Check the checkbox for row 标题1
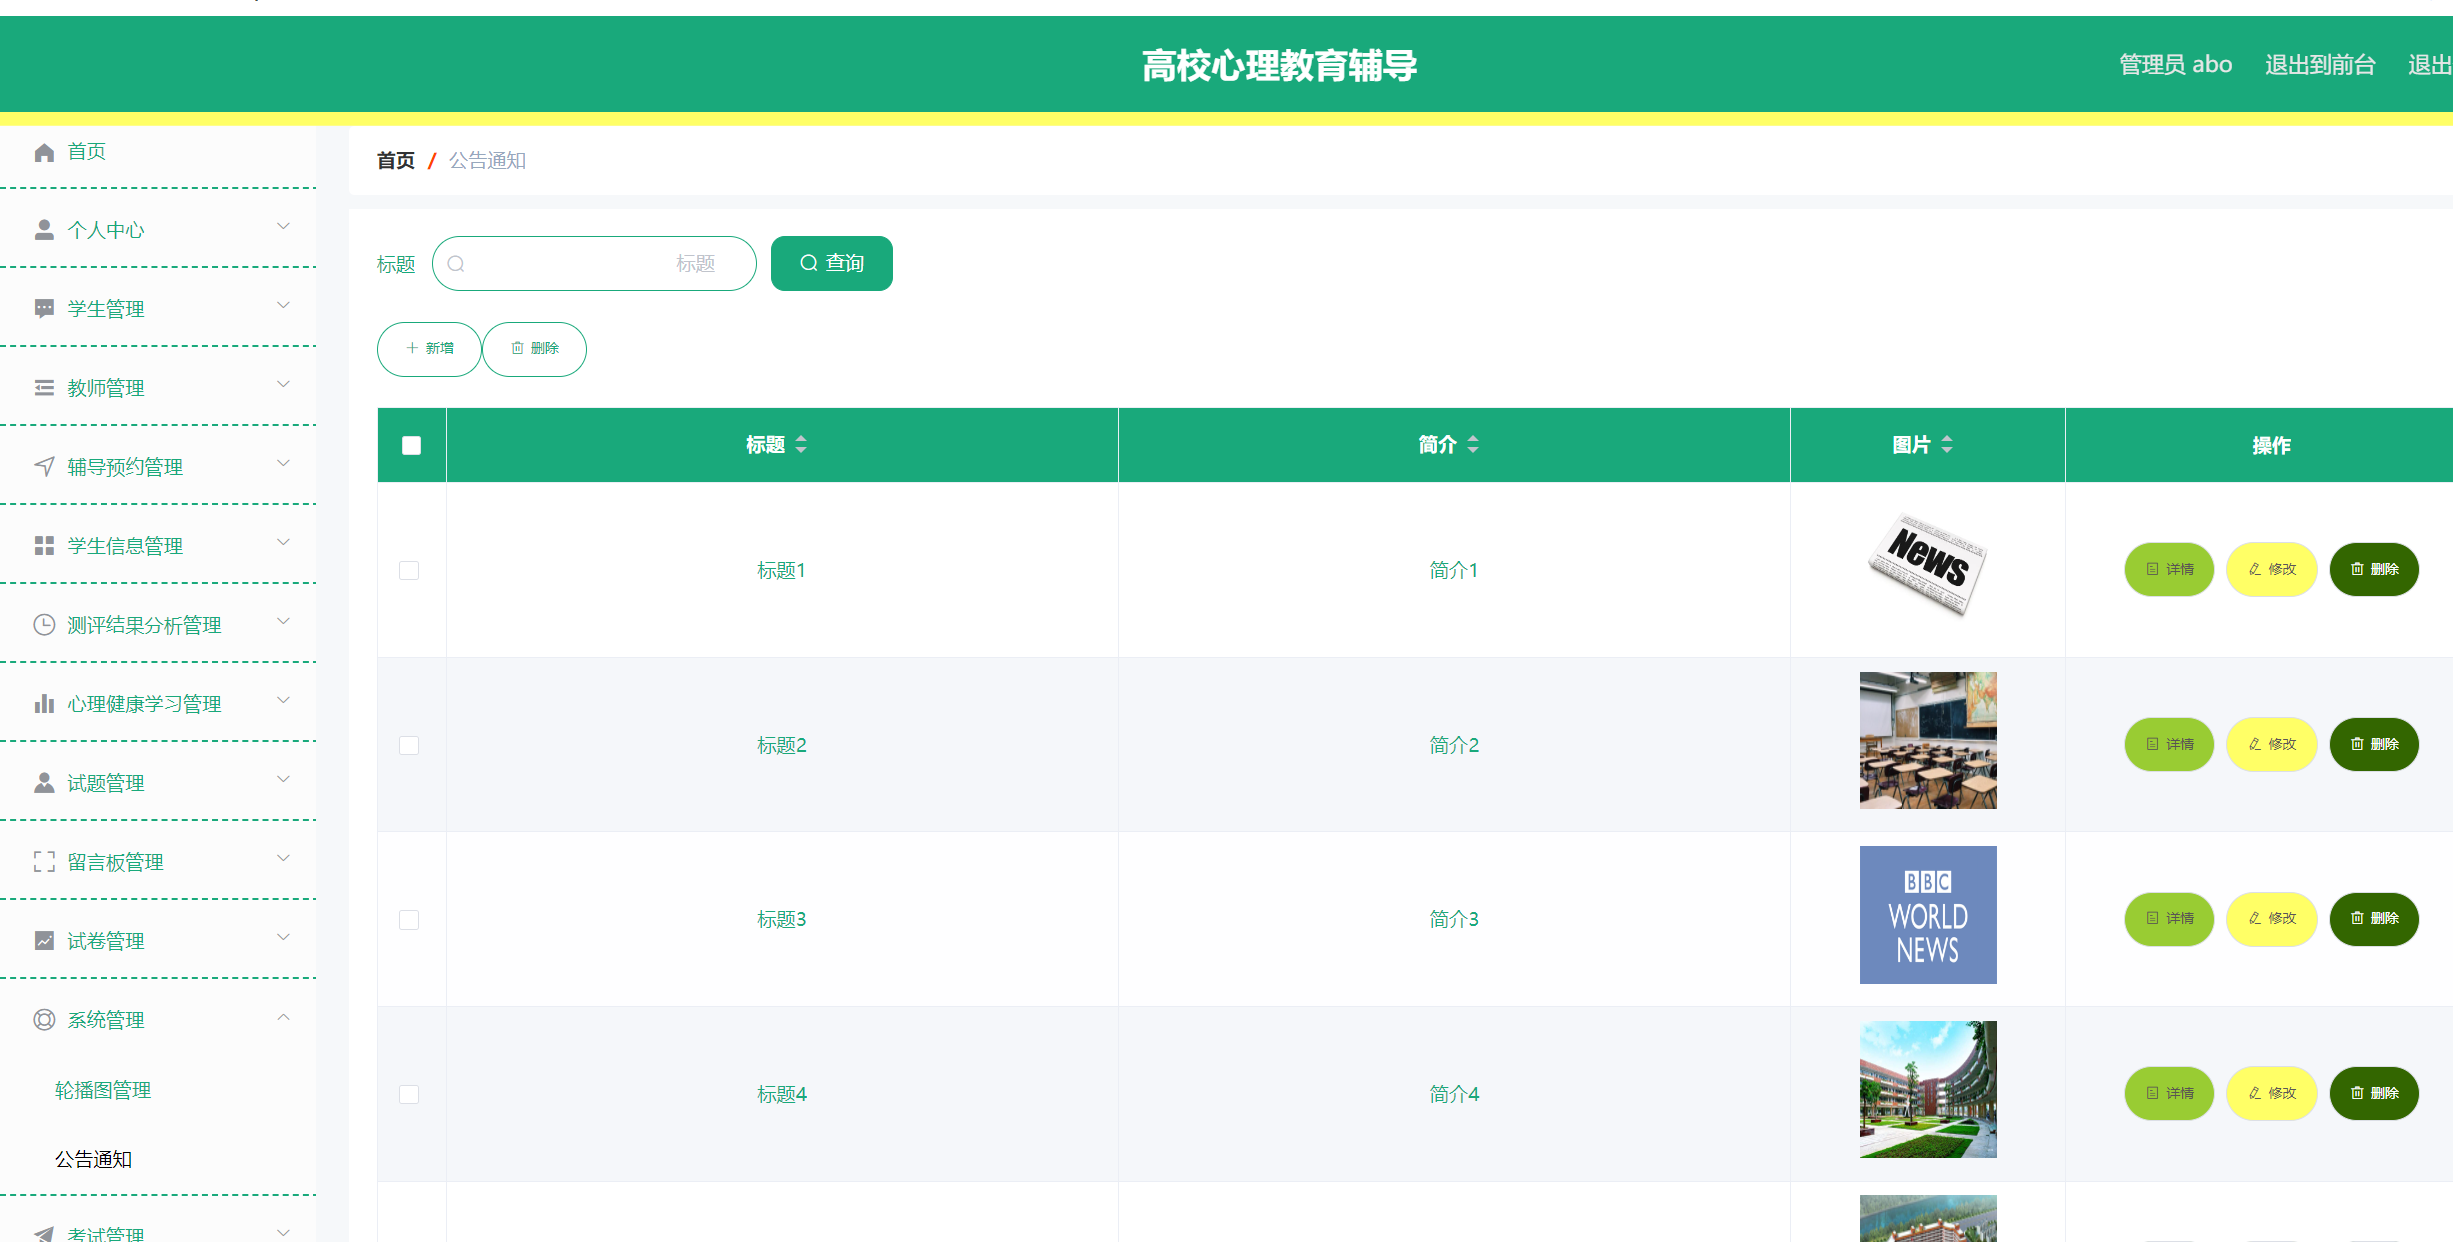Image resolution: width=2453 pixels, height=1242 pixels. point(409,570)
